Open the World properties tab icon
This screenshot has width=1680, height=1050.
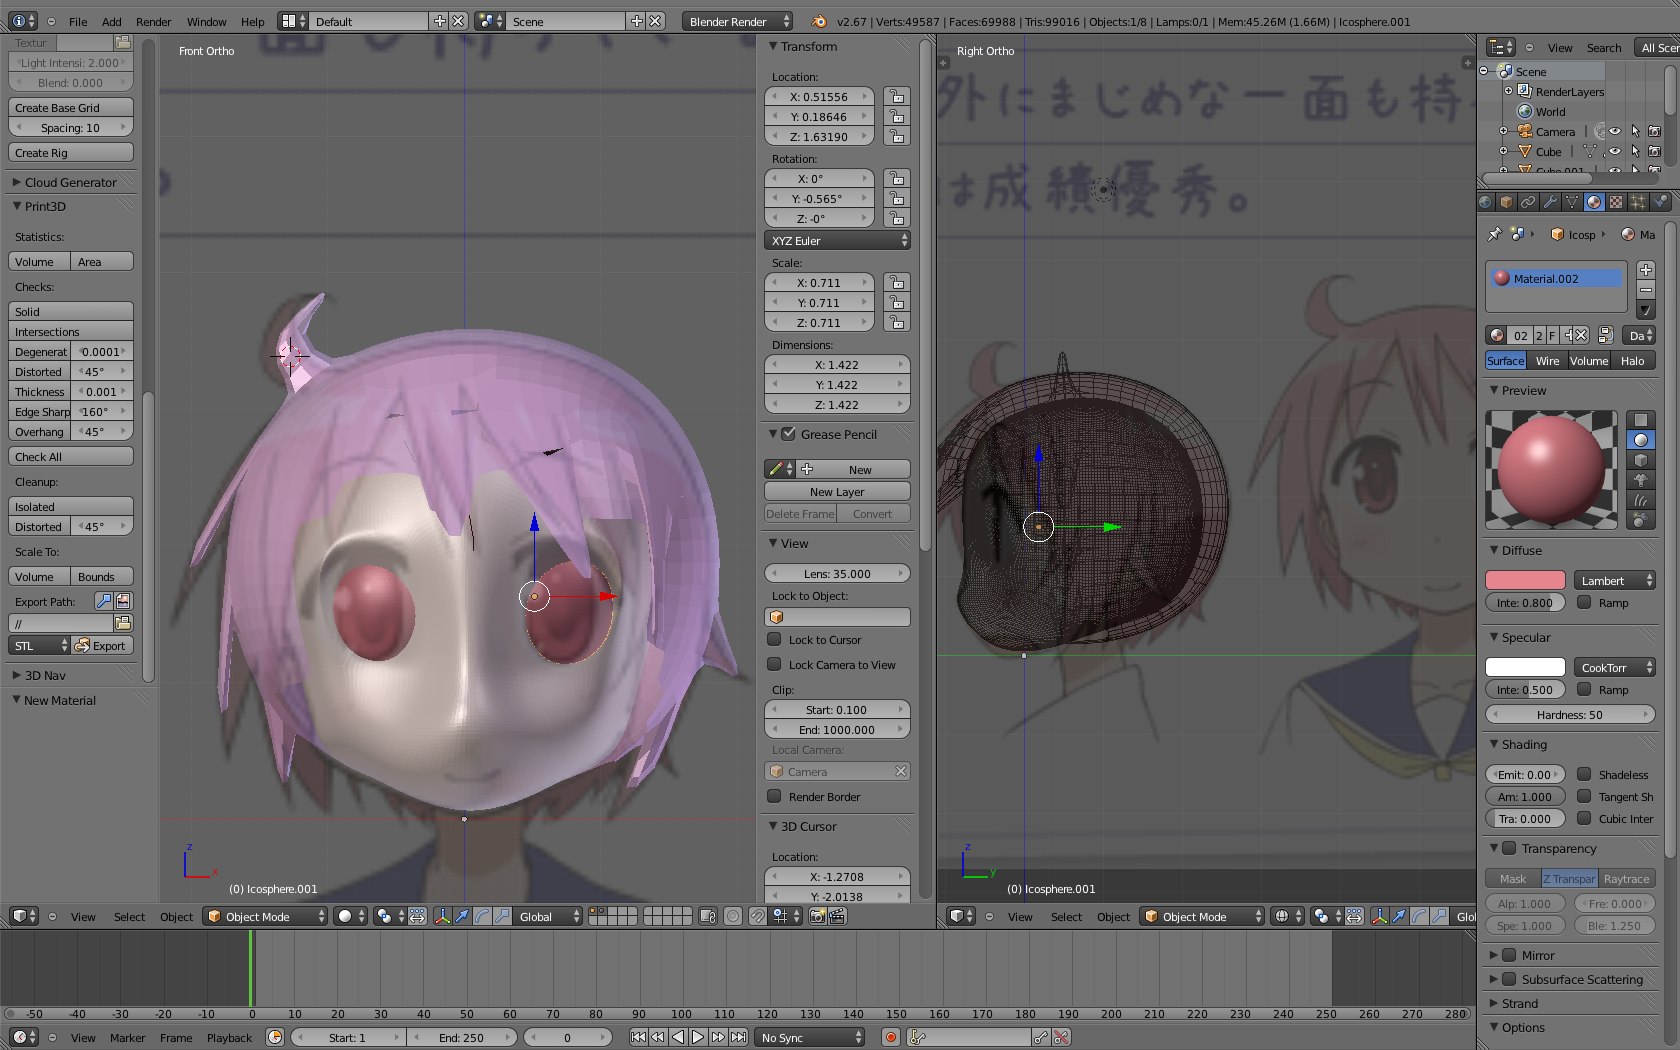point(1485,202)
